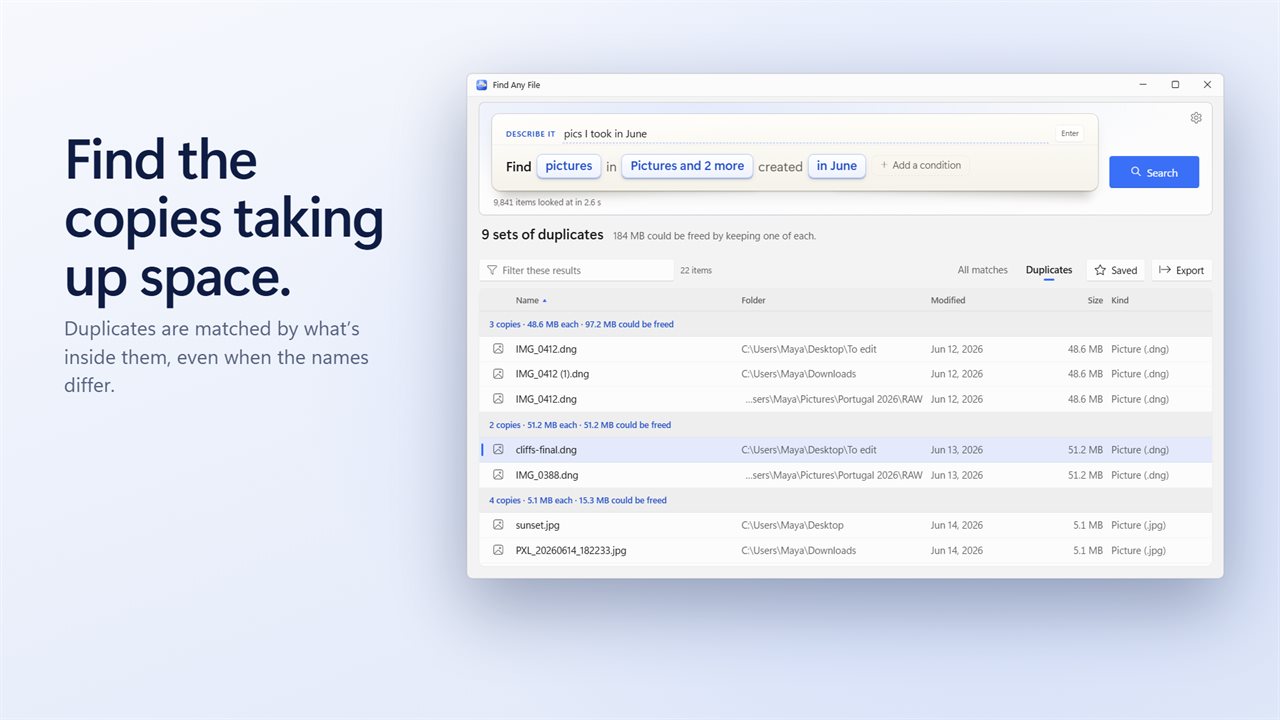Switch to the All matches tab
Image resolution: width=1280 pixels, height=720 pixels.
point(983,270)
